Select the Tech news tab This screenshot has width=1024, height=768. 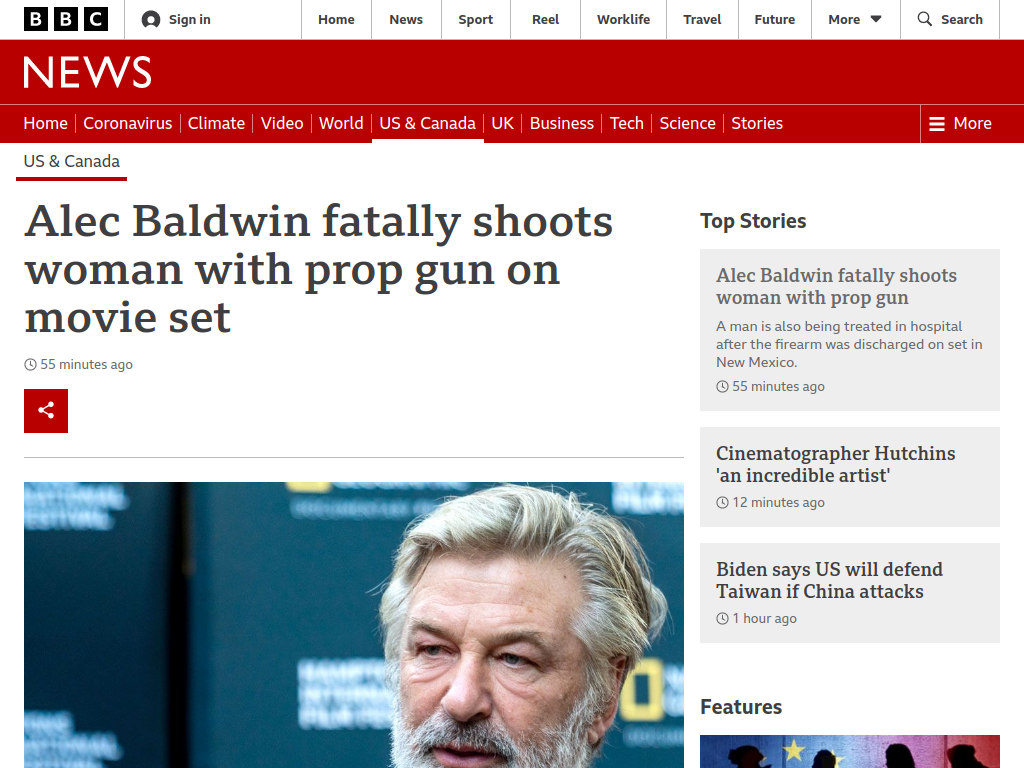(627, 123)
